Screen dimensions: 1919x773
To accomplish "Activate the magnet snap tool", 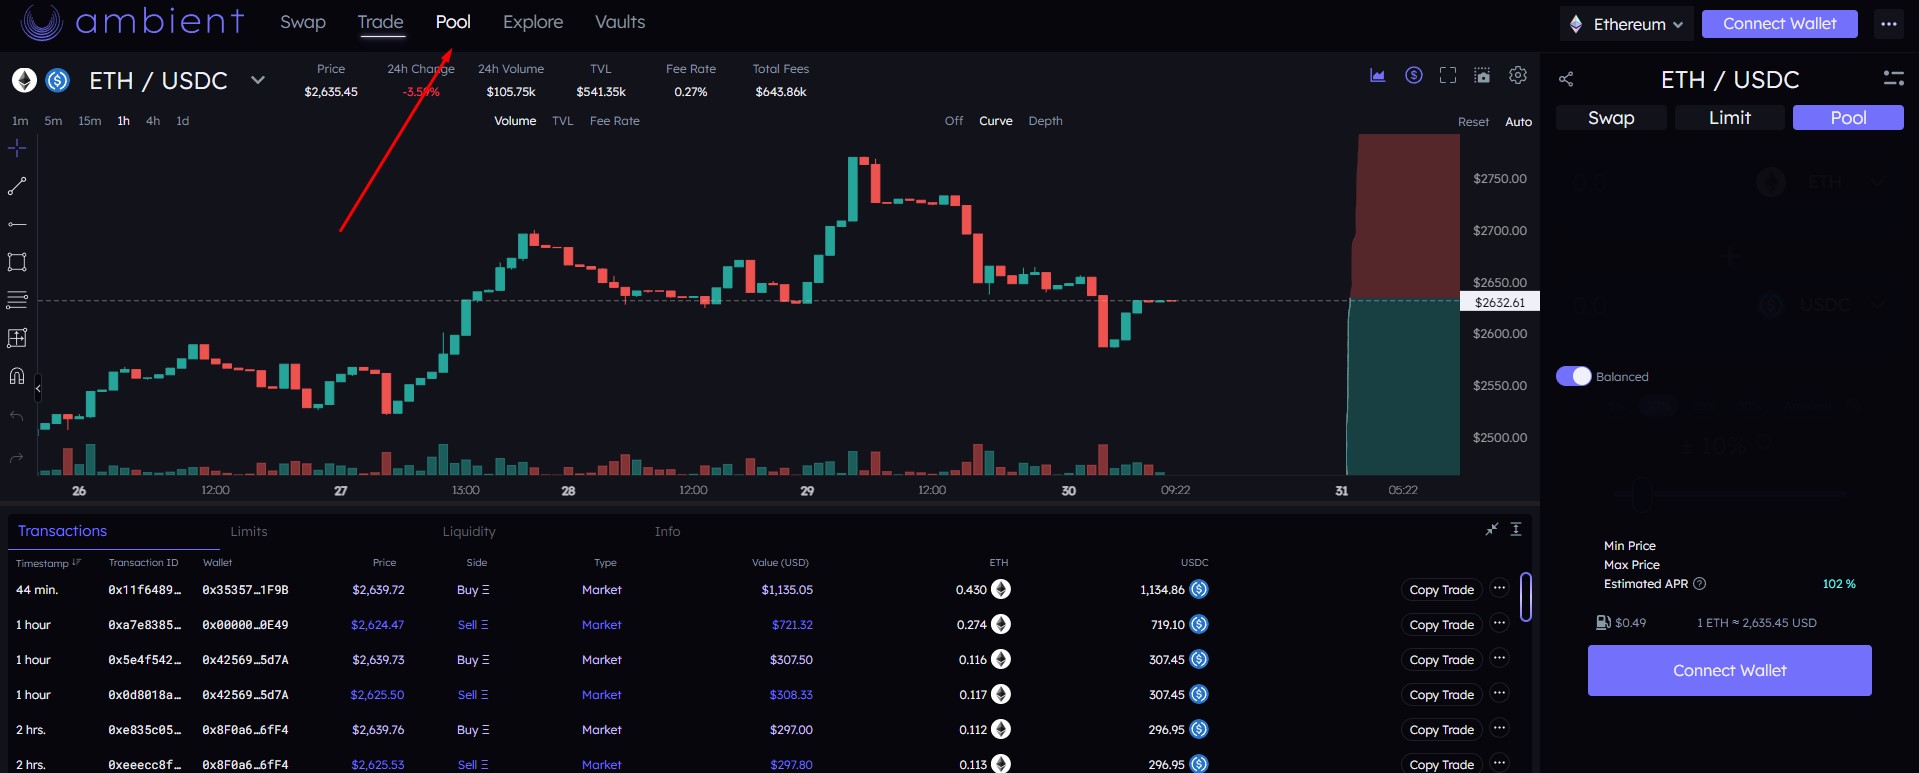I will click(17, 376).
